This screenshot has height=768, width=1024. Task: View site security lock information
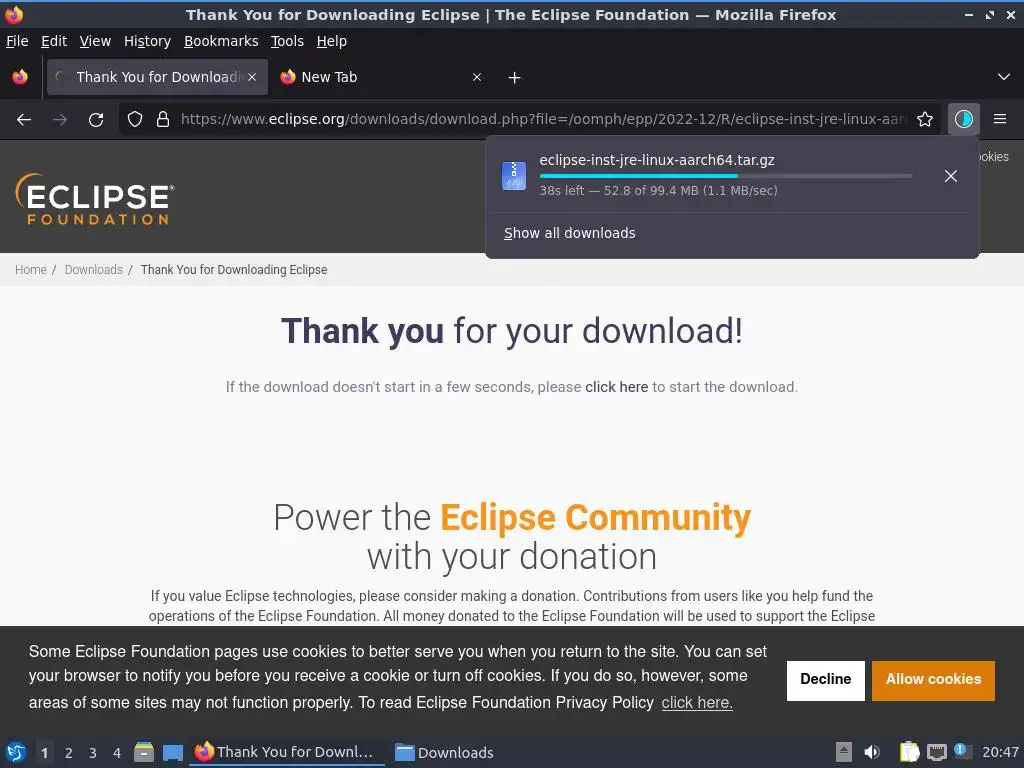(163, 120)
